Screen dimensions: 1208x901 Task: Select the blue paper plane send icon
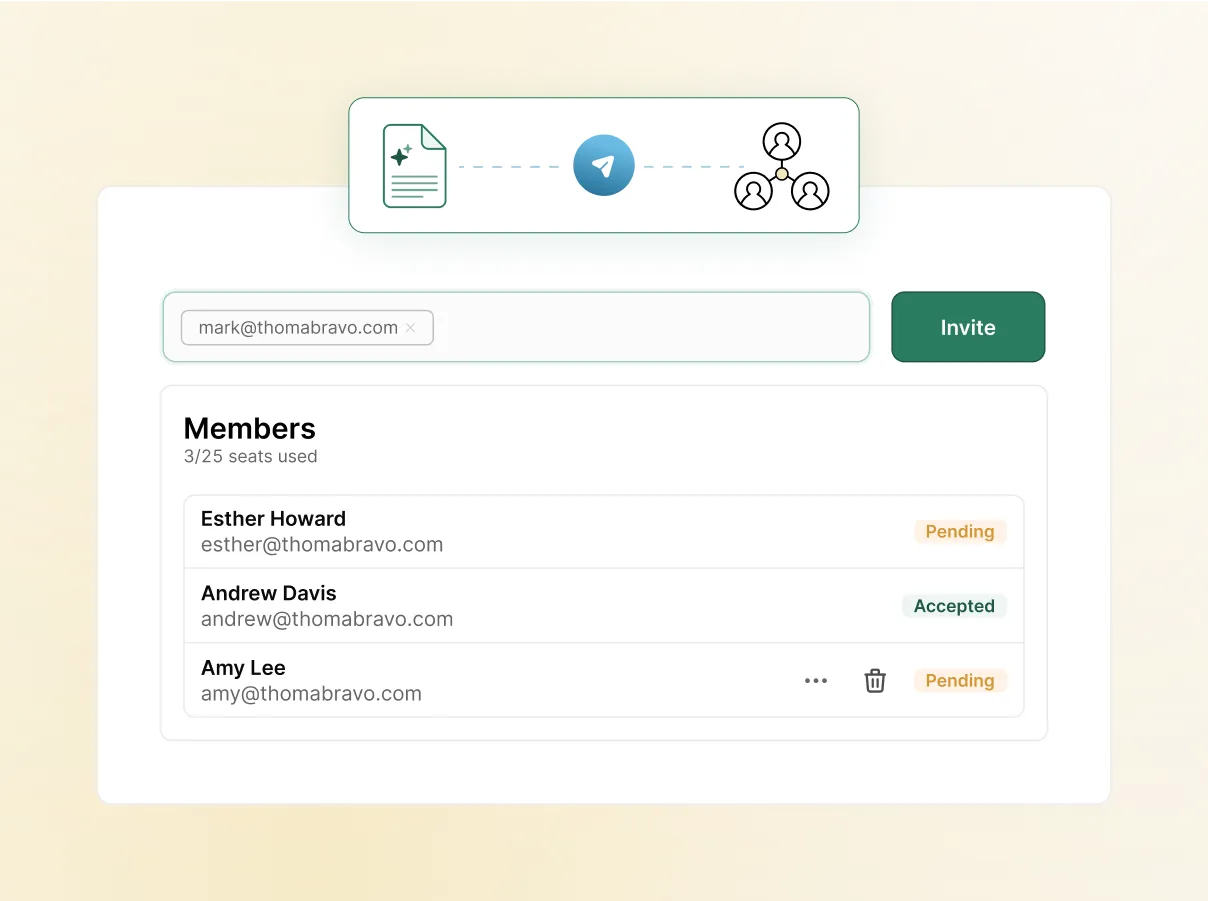pos(603,165)
